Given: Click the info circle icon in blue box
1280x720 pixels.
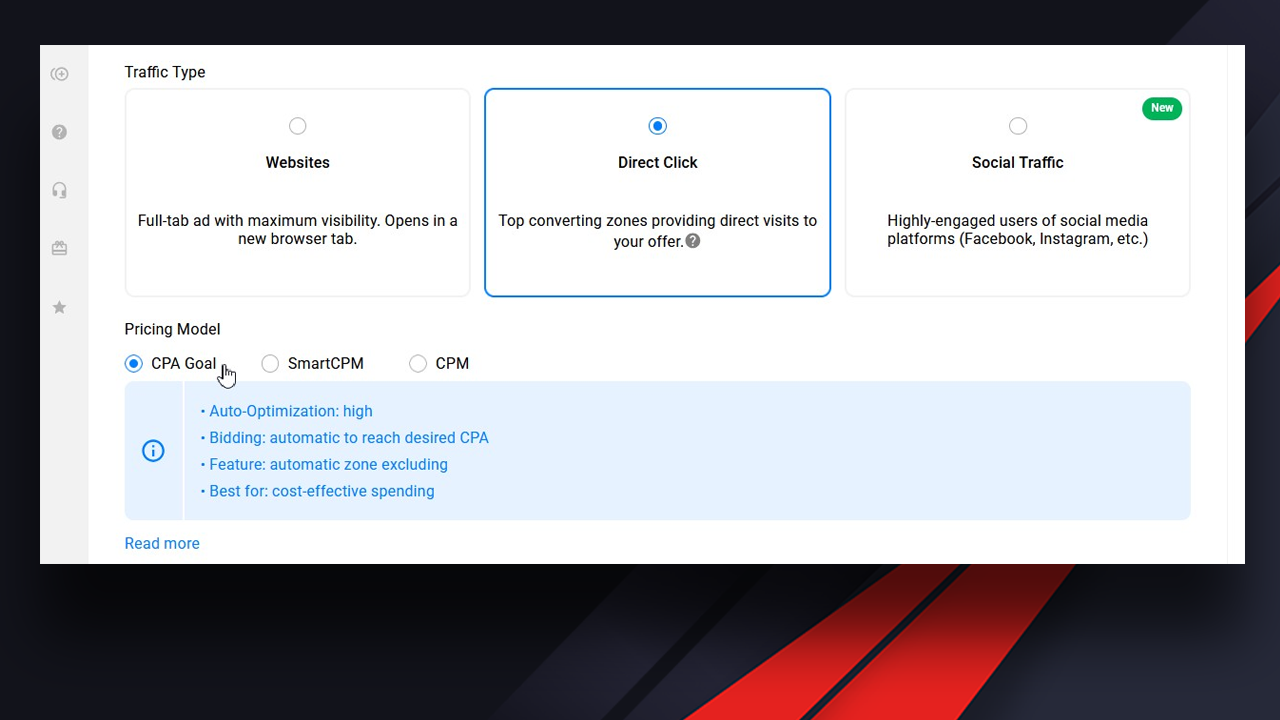Looking at the screenshot, I should 153,451.
